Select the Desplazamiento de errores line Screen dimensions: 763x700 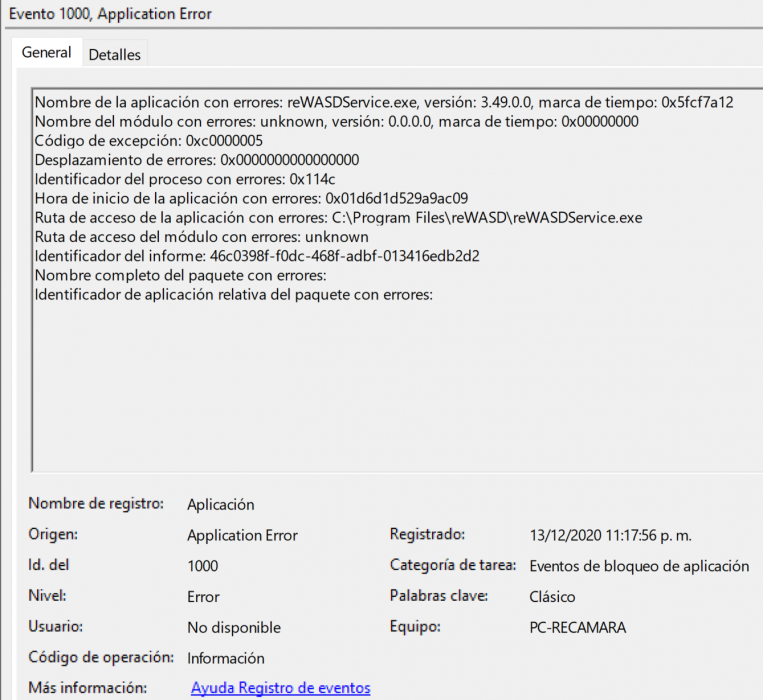tap(196, 160)
